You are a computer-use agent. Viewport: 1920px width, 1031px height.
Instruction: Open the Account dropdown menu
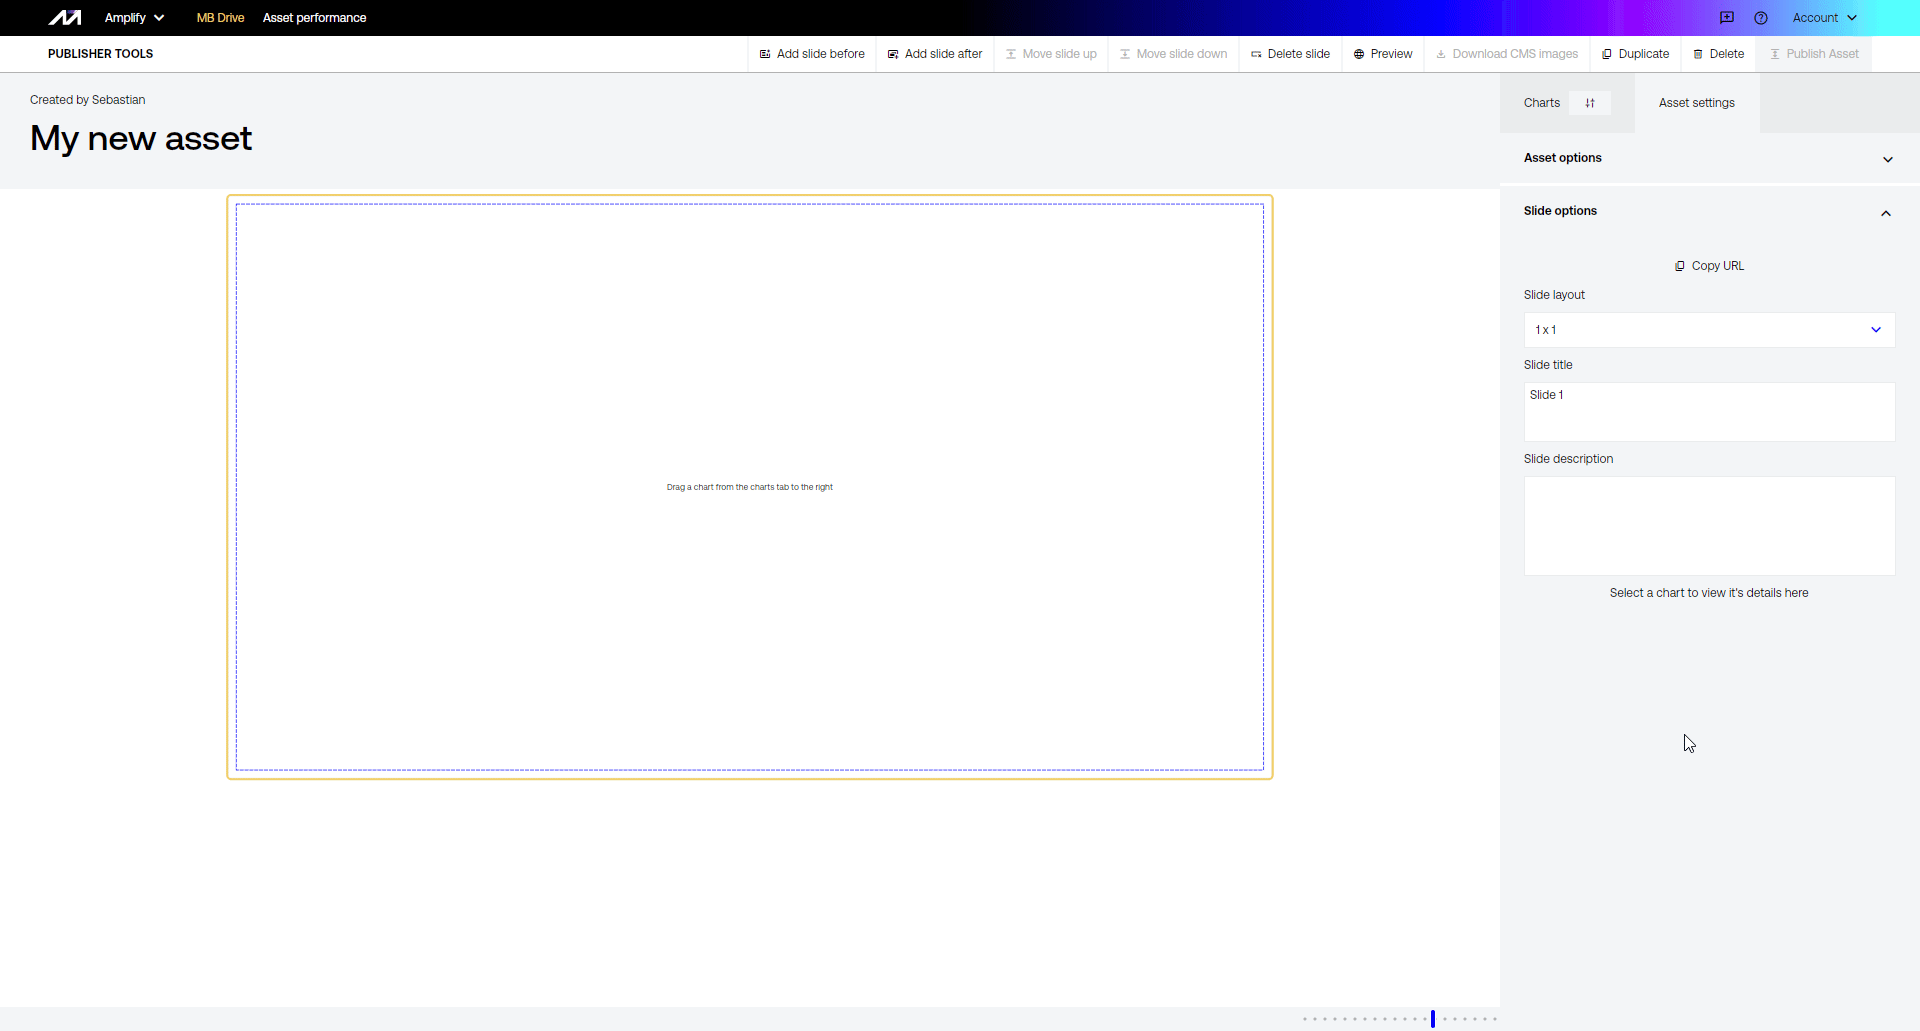1824,18
